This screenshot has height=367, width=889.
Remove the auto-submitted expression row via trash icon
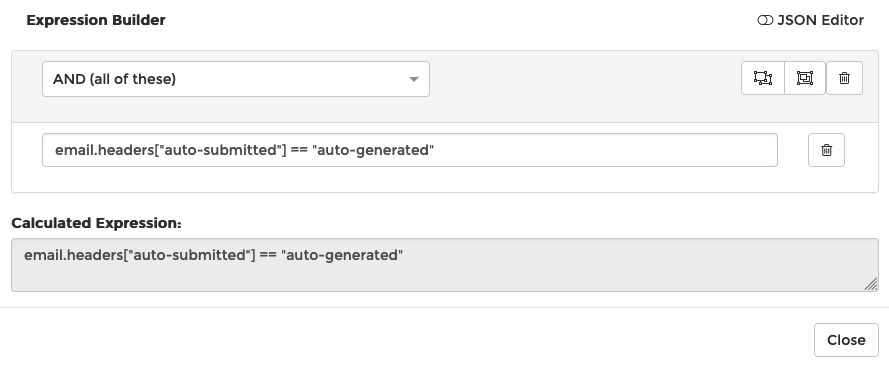pyautogui.click(x=826, y=150)
